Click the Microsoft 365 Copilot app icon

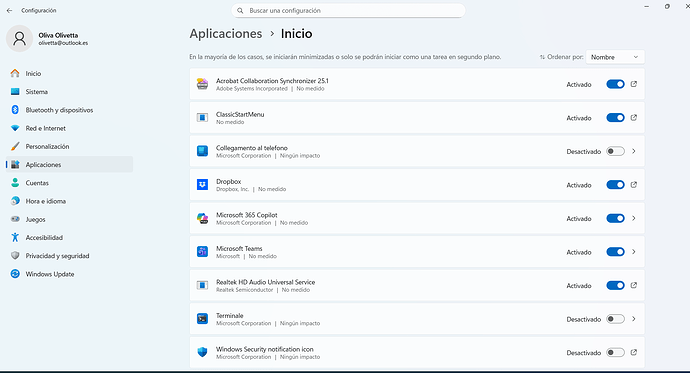202,218
